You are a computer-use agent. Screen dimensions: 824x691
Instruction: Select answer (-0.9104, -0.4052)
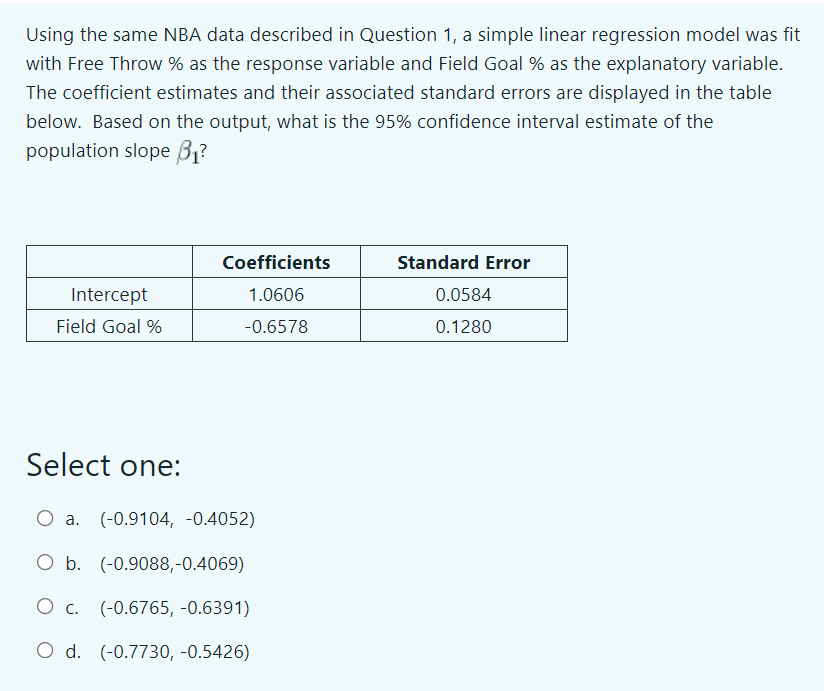pos(176,518)
